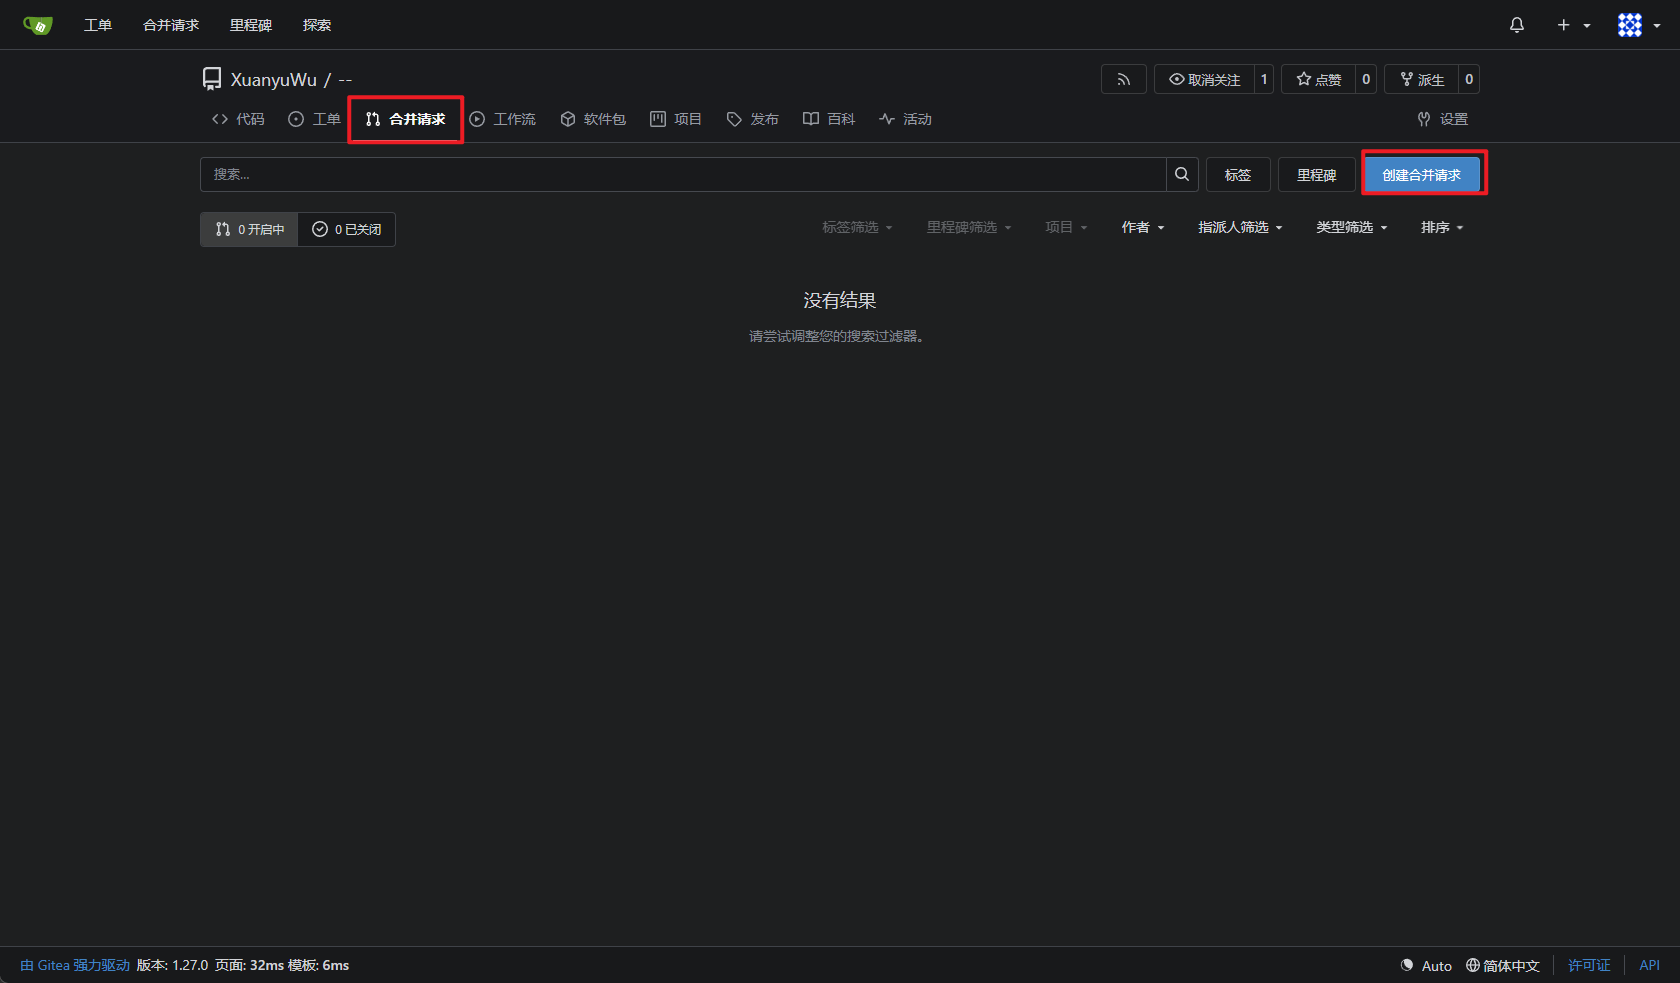Viewport: 1680px width, 983px height.
Task: Open the Auto theme selector in footer
Action: (1426, 965)
